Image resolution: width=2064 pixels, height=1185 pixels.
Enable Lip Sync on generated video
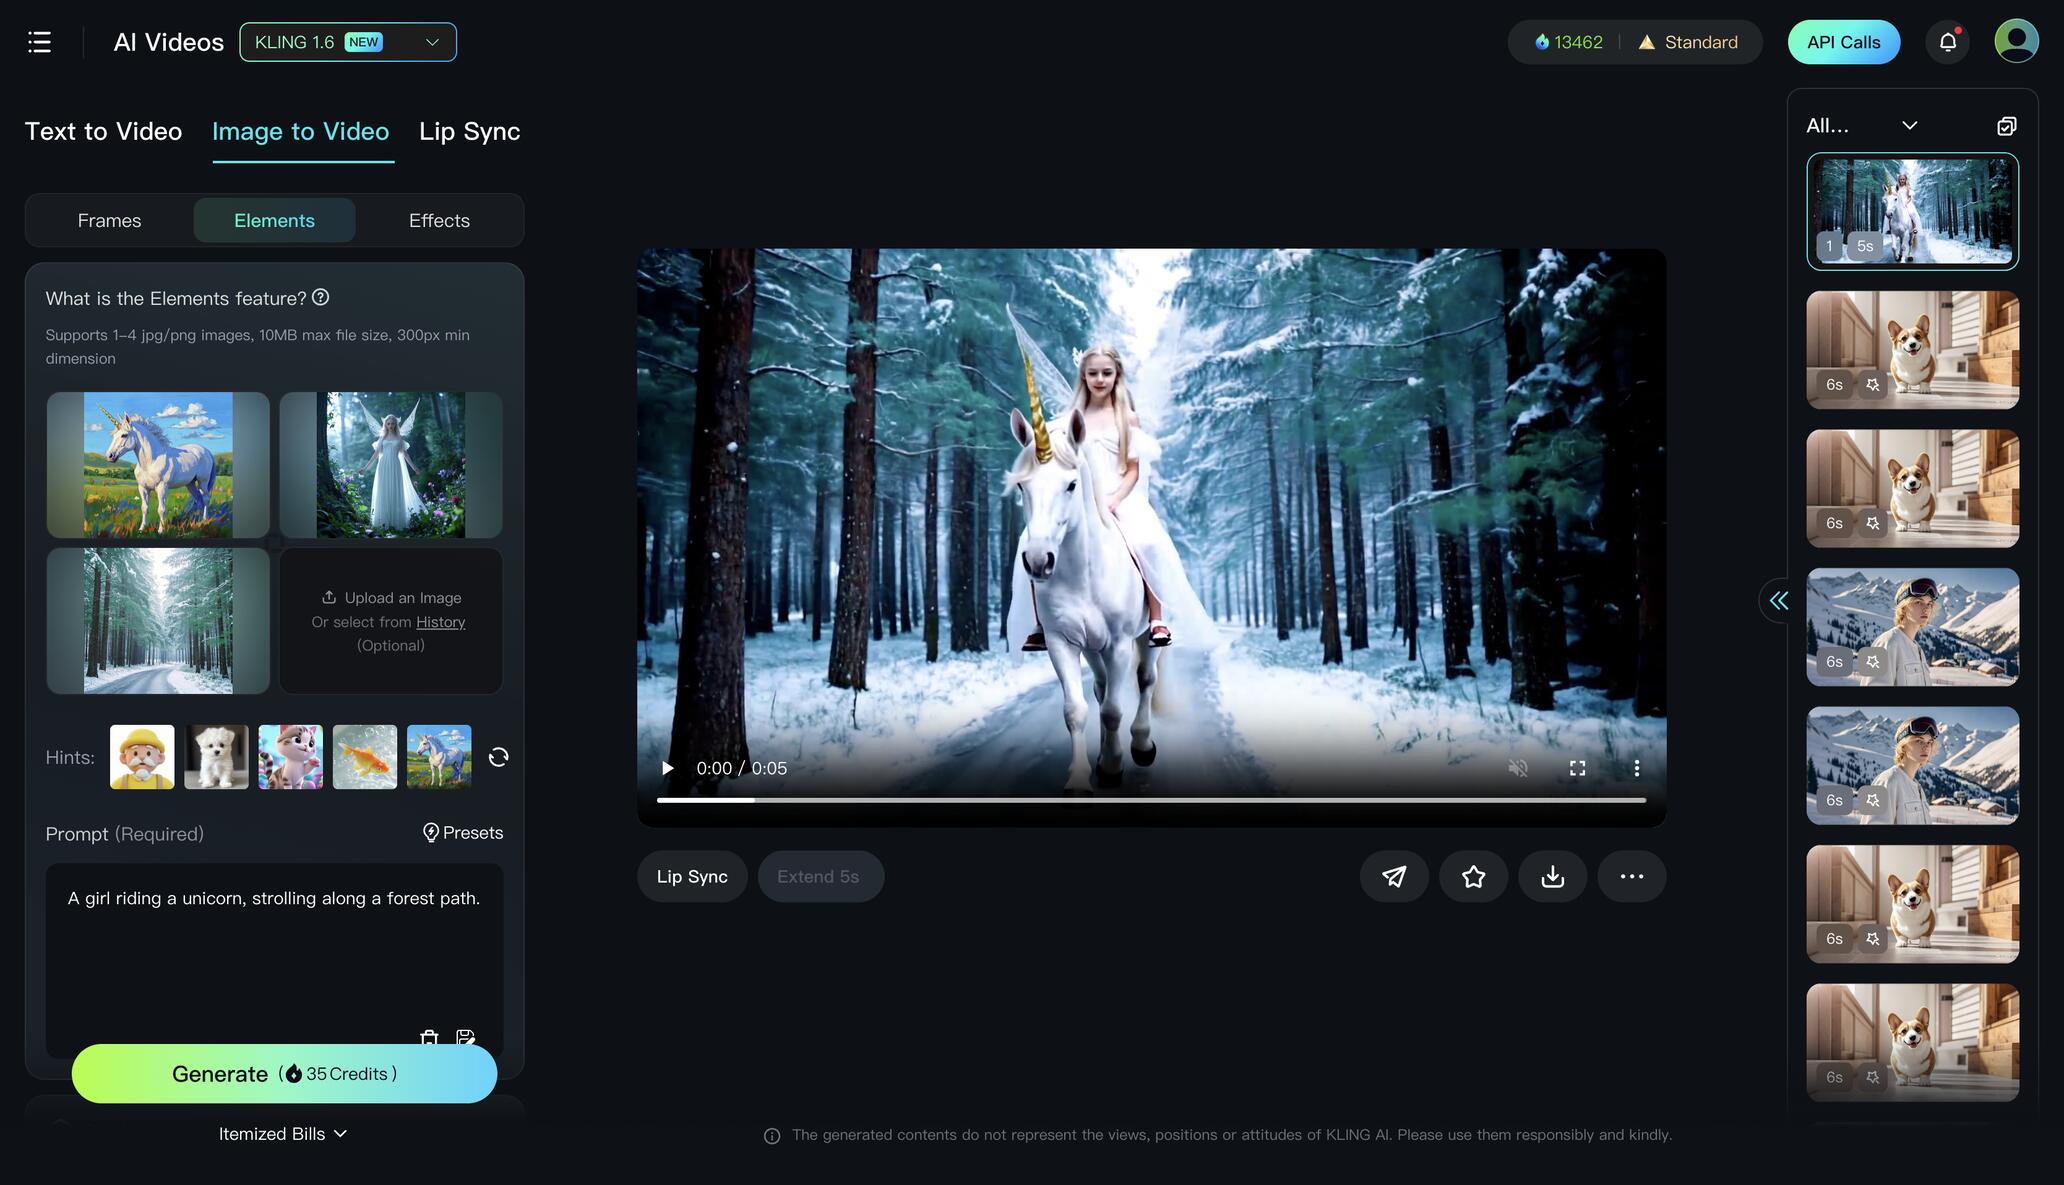pos(692,876)
